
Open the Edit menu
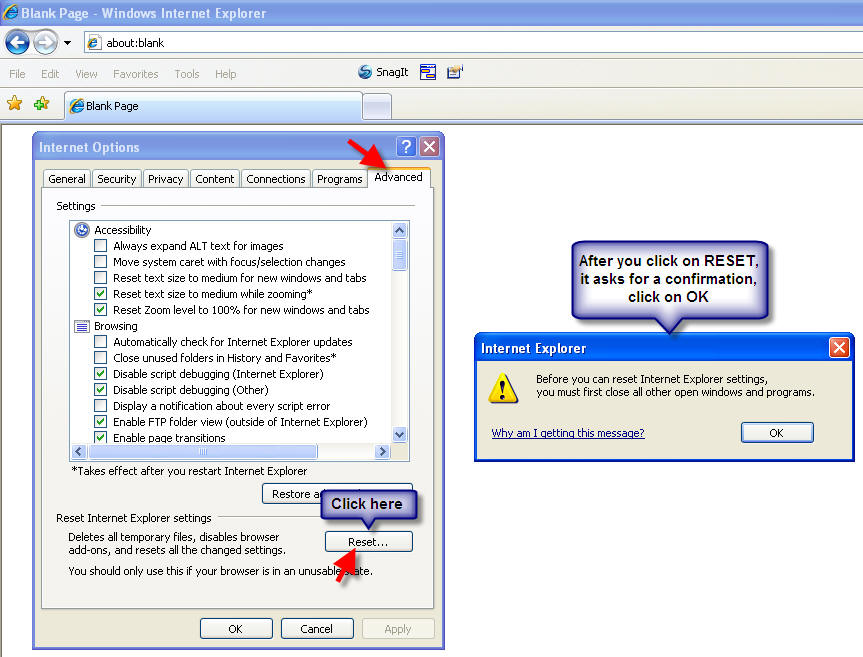click(50, 74)
